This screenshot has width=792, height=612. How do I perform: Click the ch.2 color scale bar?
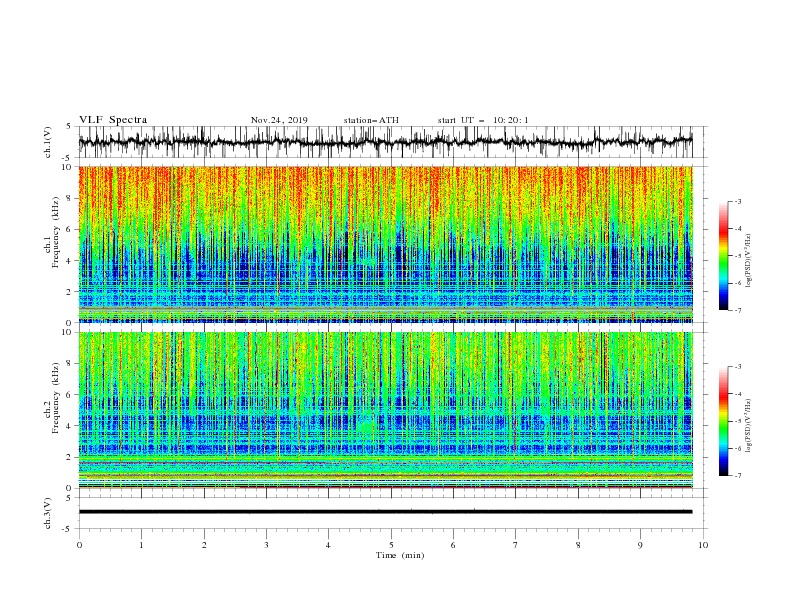pyautogui.click(x=723, y=421)
